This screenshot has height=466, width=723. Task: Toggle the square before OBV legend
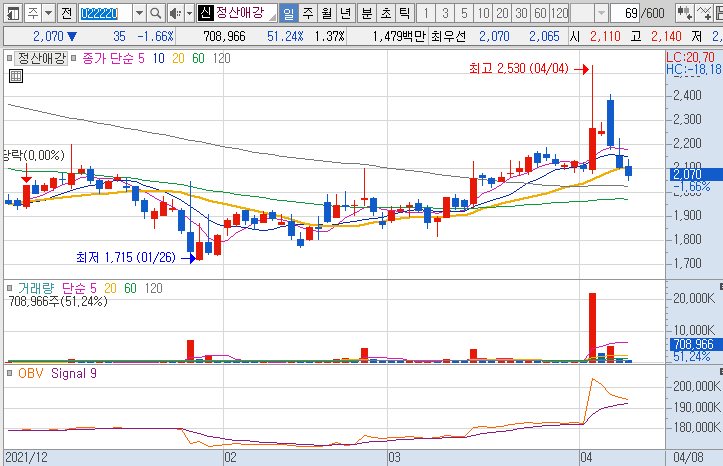coord(9,373)
